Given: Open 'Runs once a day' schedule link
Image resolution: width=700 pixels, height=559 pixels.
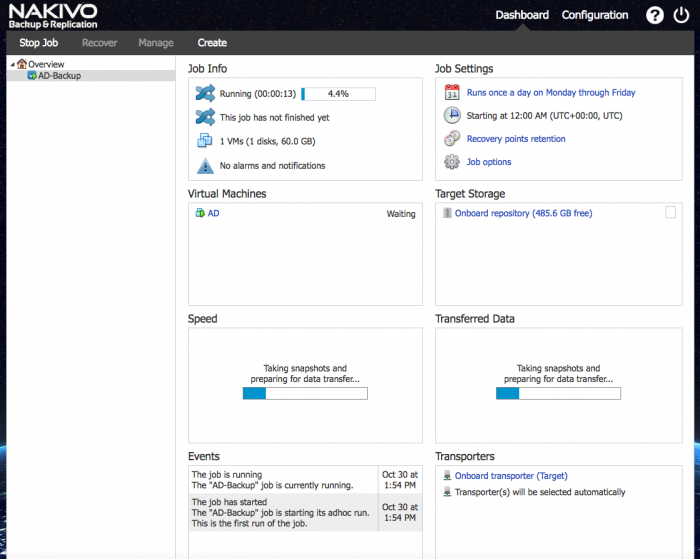Looking at the screenshot, I should pos(551,92).
